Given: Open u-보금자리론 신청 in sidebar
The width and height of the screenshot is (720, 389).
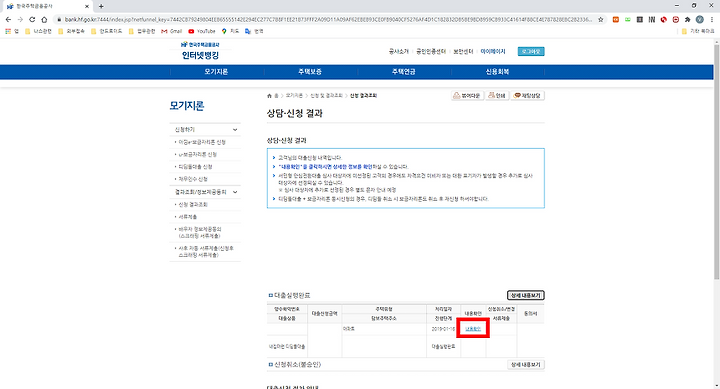Looking at the screenshot, I should click(197, 154).
